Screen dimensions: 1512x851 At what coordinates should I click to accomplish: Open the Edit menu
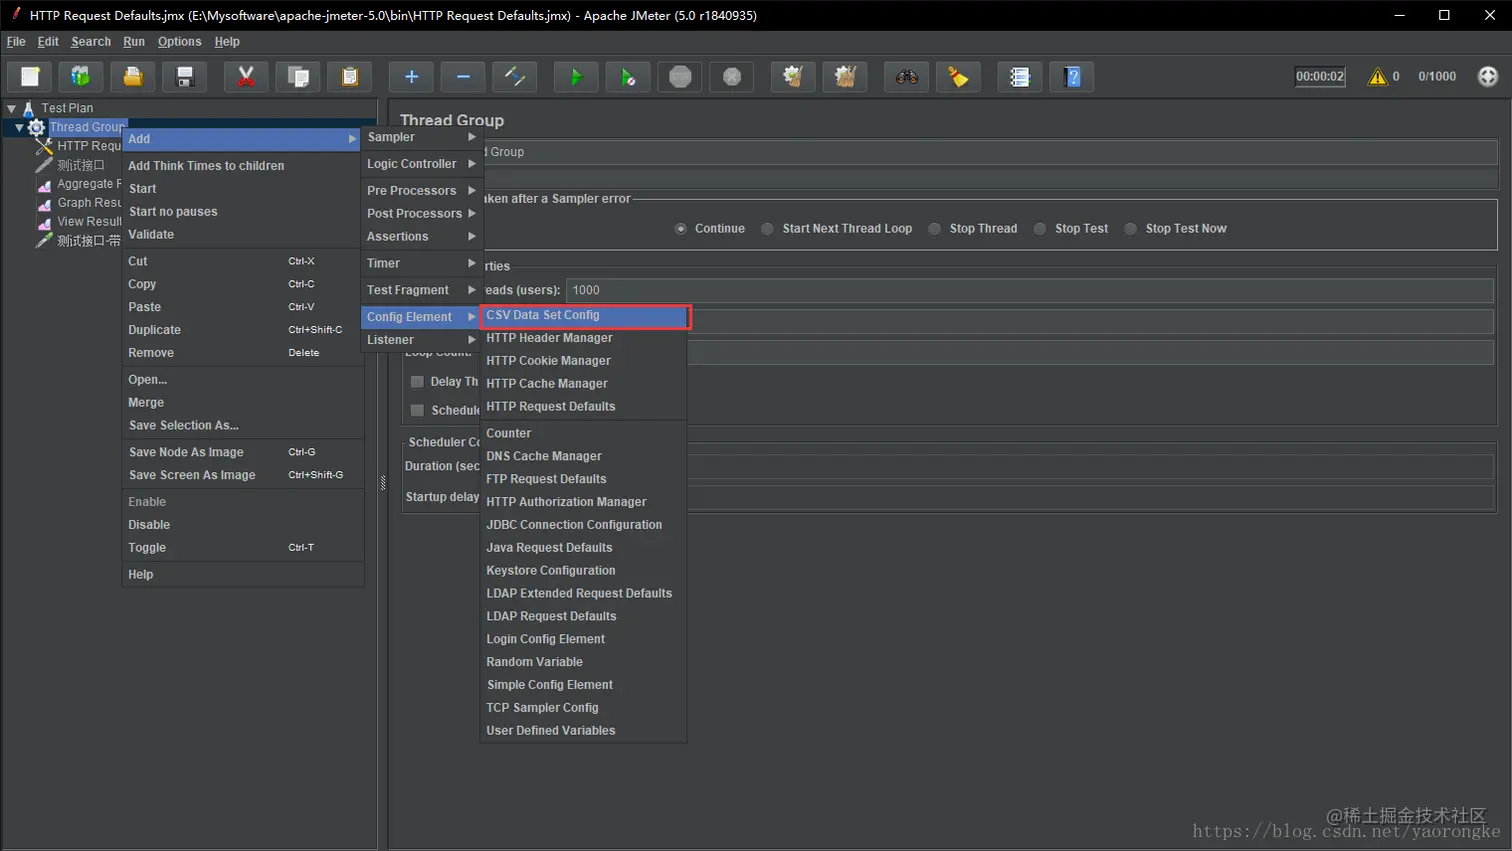(48, 42)
